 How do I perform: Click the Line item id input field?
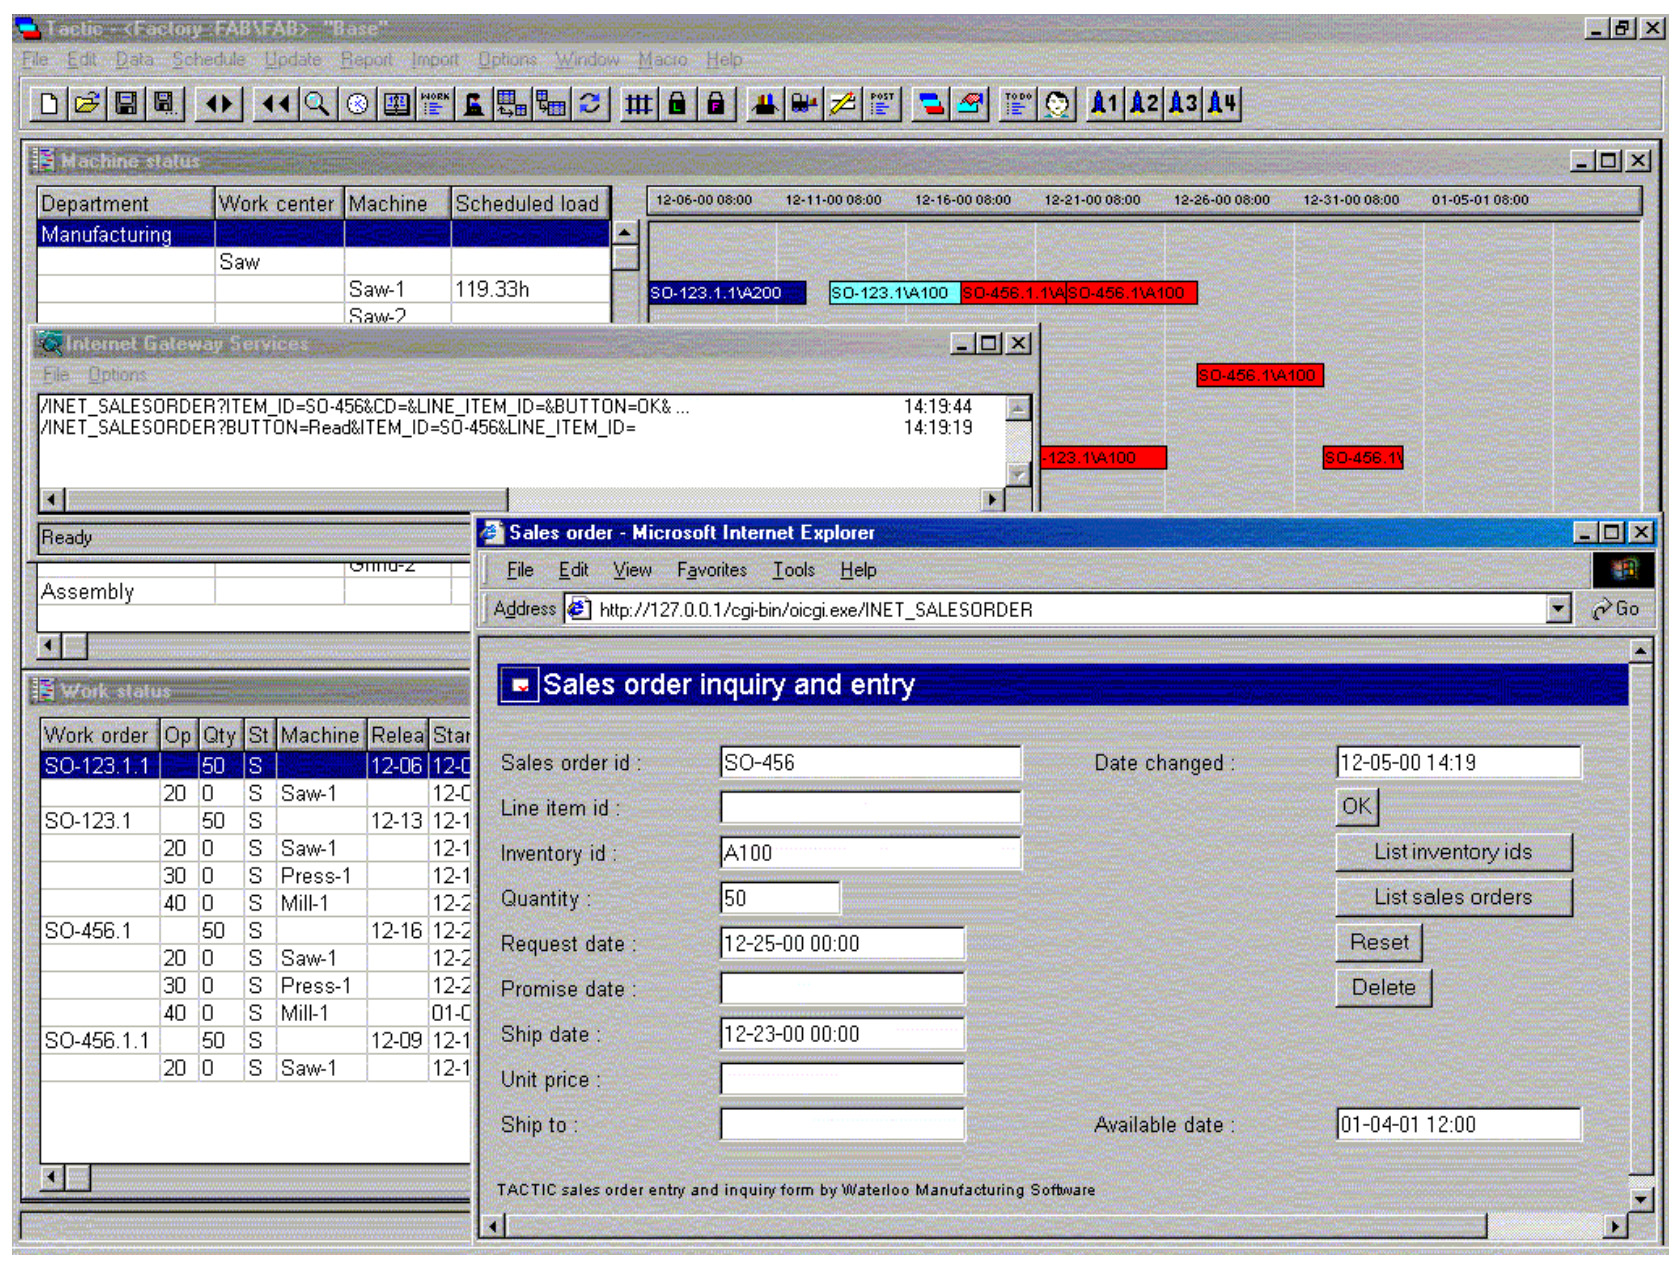point(871,807)
